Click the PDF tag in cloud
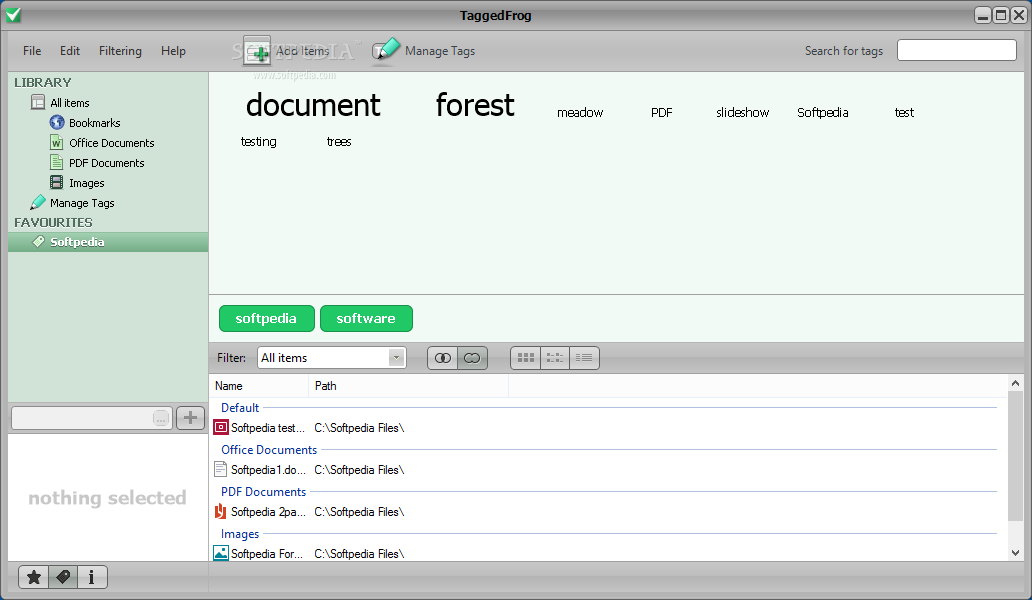The image size is (1032, 600). click(661, 112)
